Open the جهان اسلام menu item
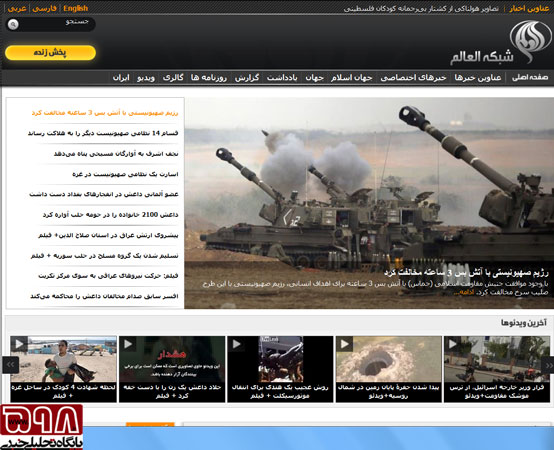This screenshot has width=554, height=450. point(352,77)
